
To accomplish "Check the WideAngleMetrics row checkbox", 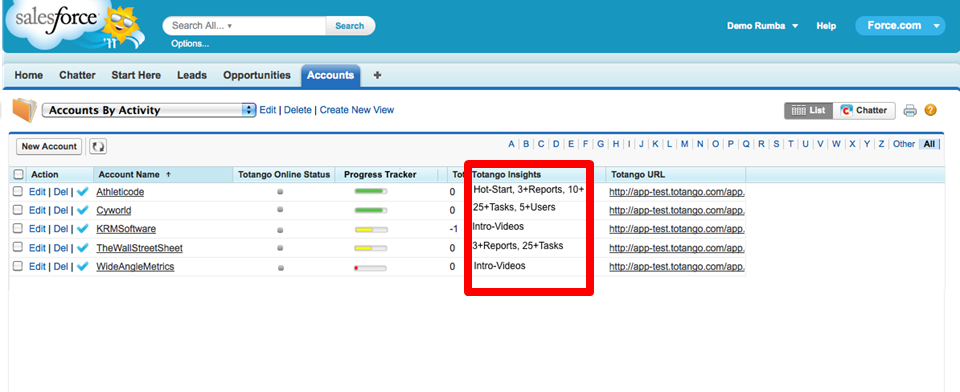I will (18, 266).
